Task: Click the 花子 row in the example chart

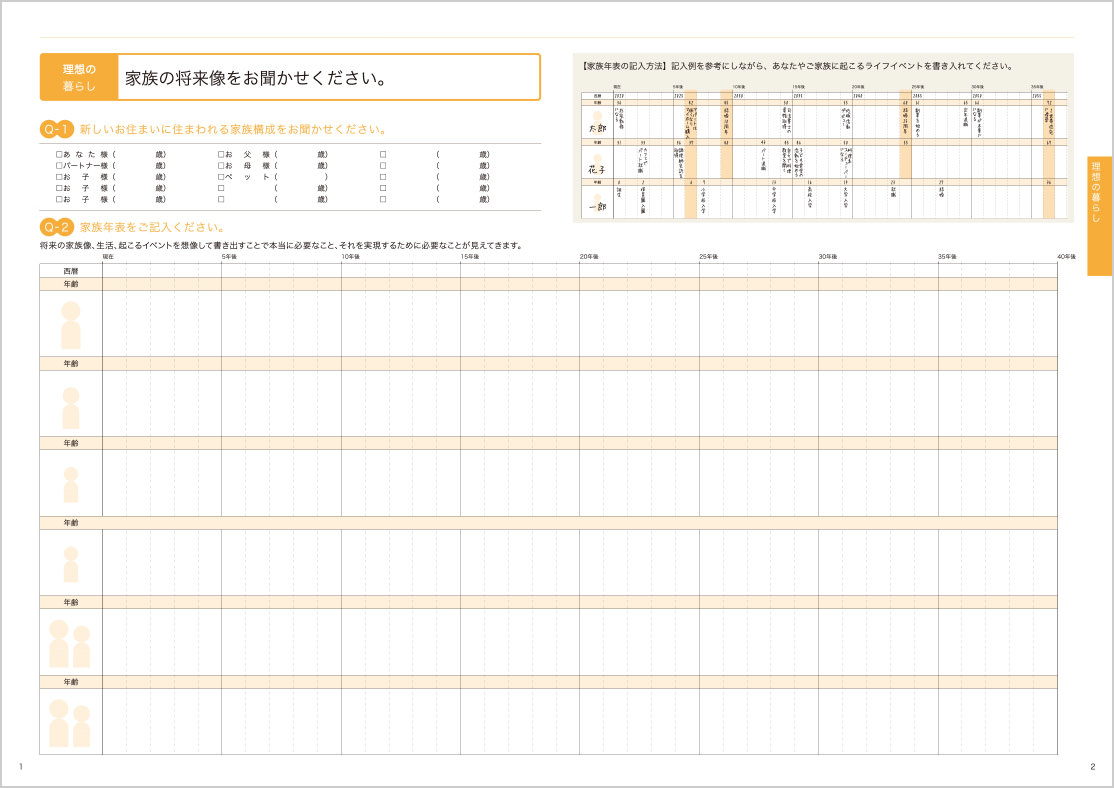Action: pos(597,163)
